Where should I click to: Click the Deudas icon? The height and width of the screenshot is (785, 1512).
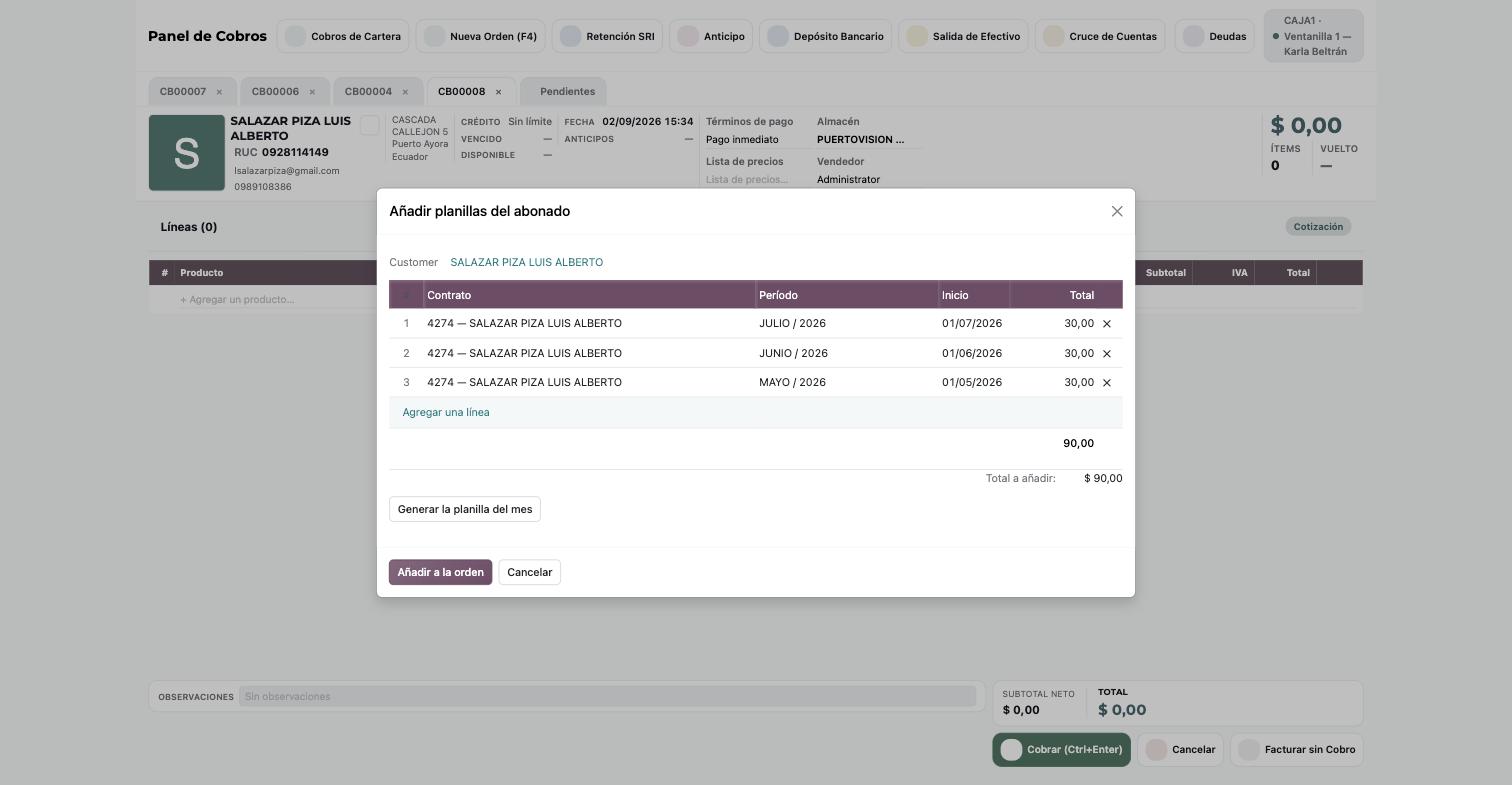click(x=1193, y=36)
